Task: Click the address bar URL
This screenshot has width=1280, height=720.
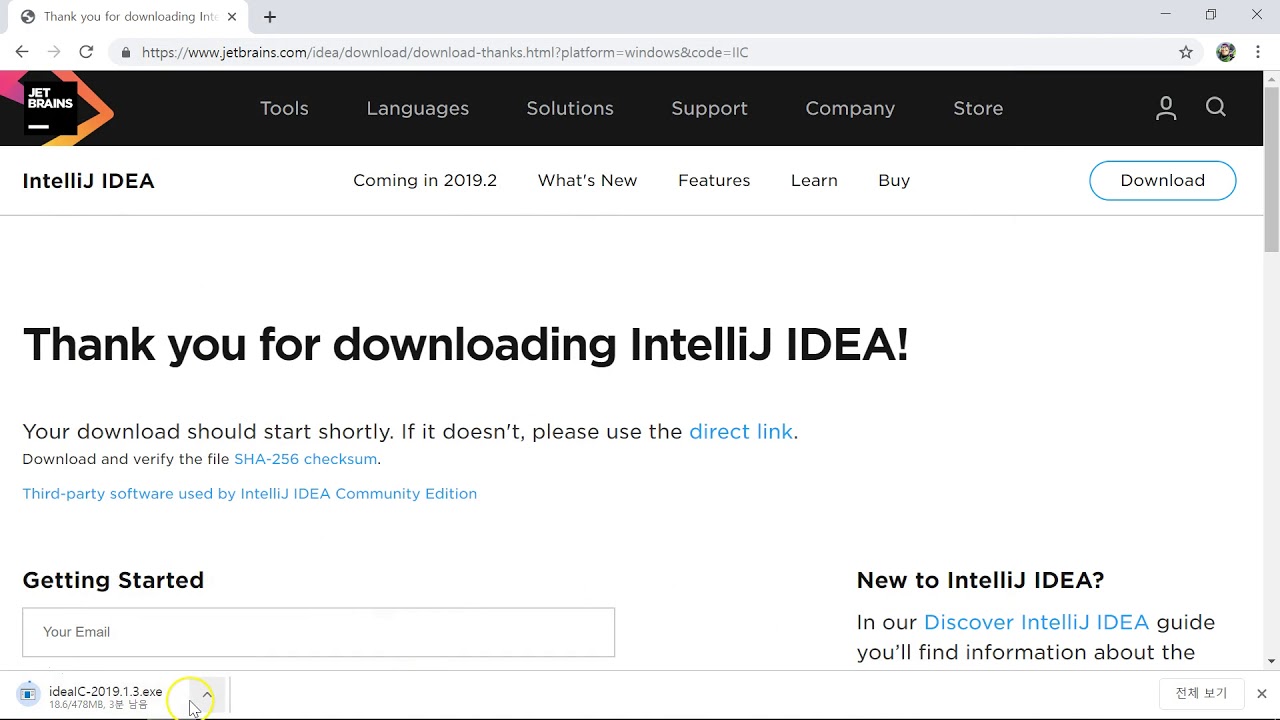Action: tap(445, 52)
